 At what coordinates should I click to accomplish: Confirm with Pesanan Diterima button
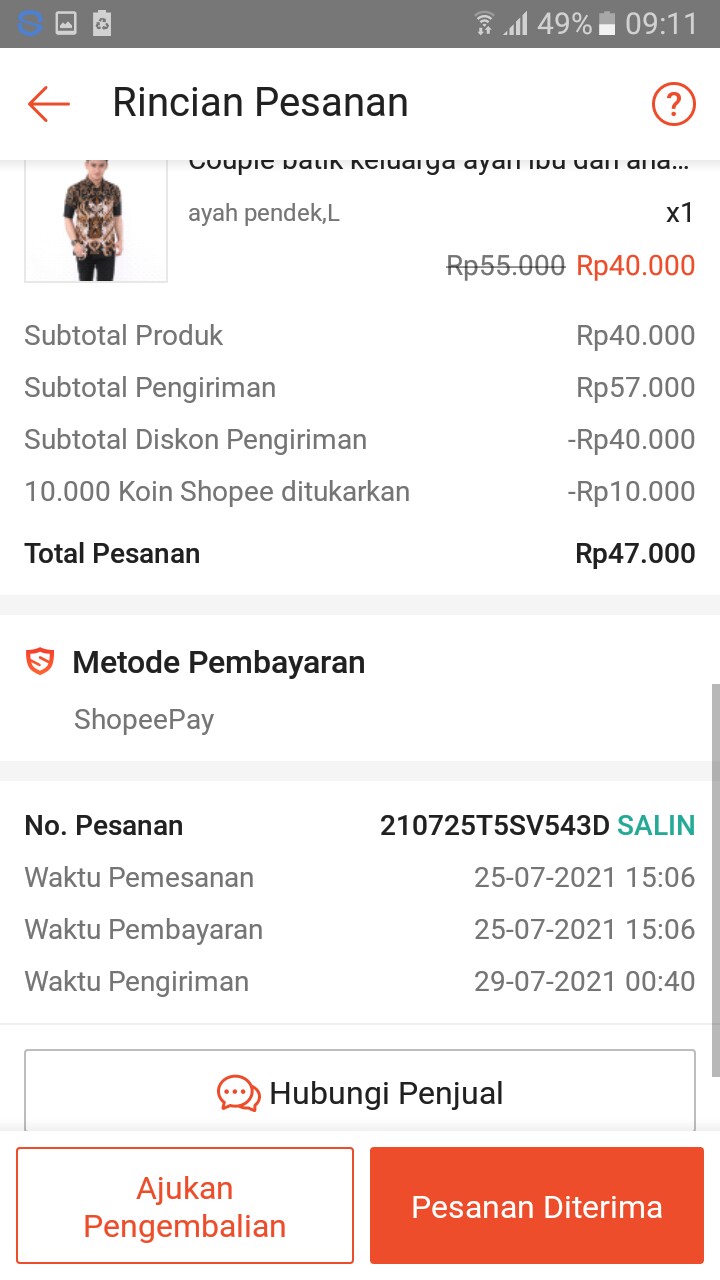pos(537,1206)
